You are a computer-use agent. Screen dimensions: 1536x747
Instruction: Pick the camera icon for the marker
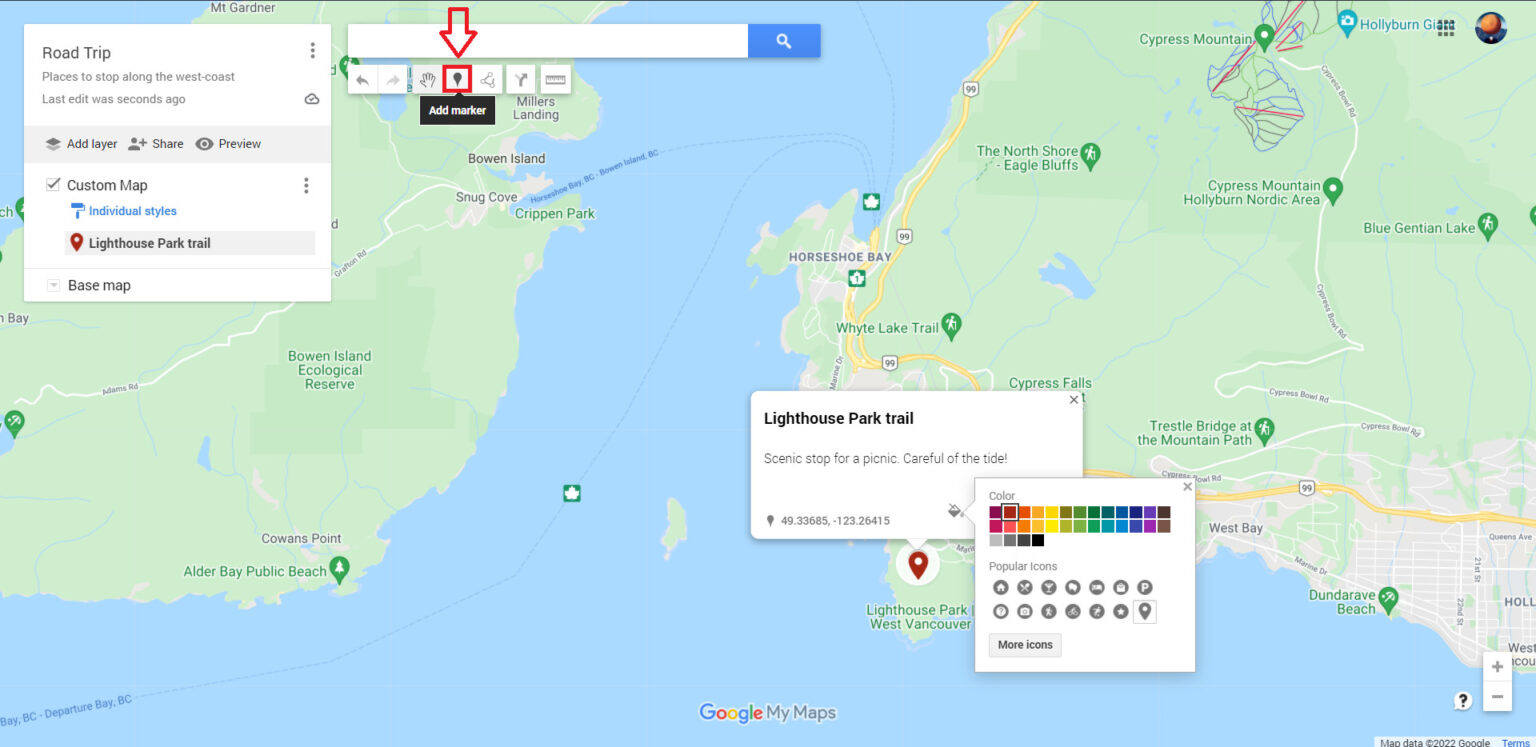click(x=1024, y=611)
